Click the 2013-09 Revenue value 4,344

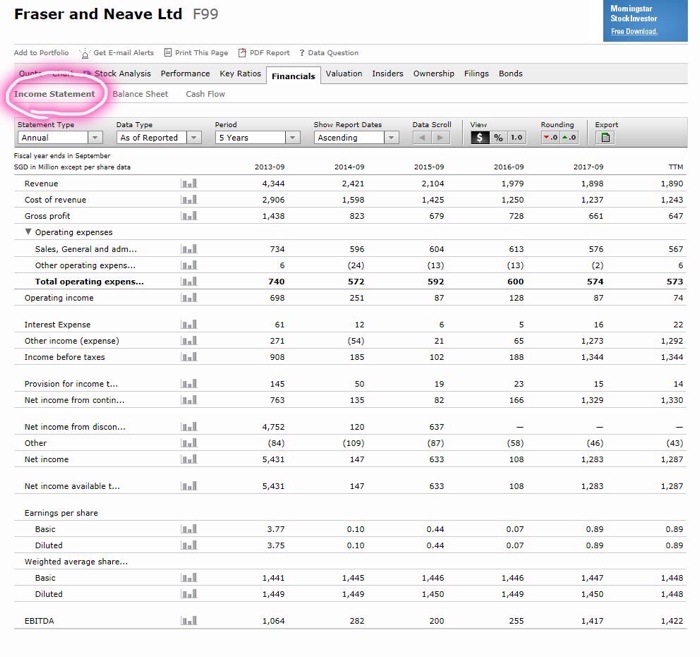(273, 183)
